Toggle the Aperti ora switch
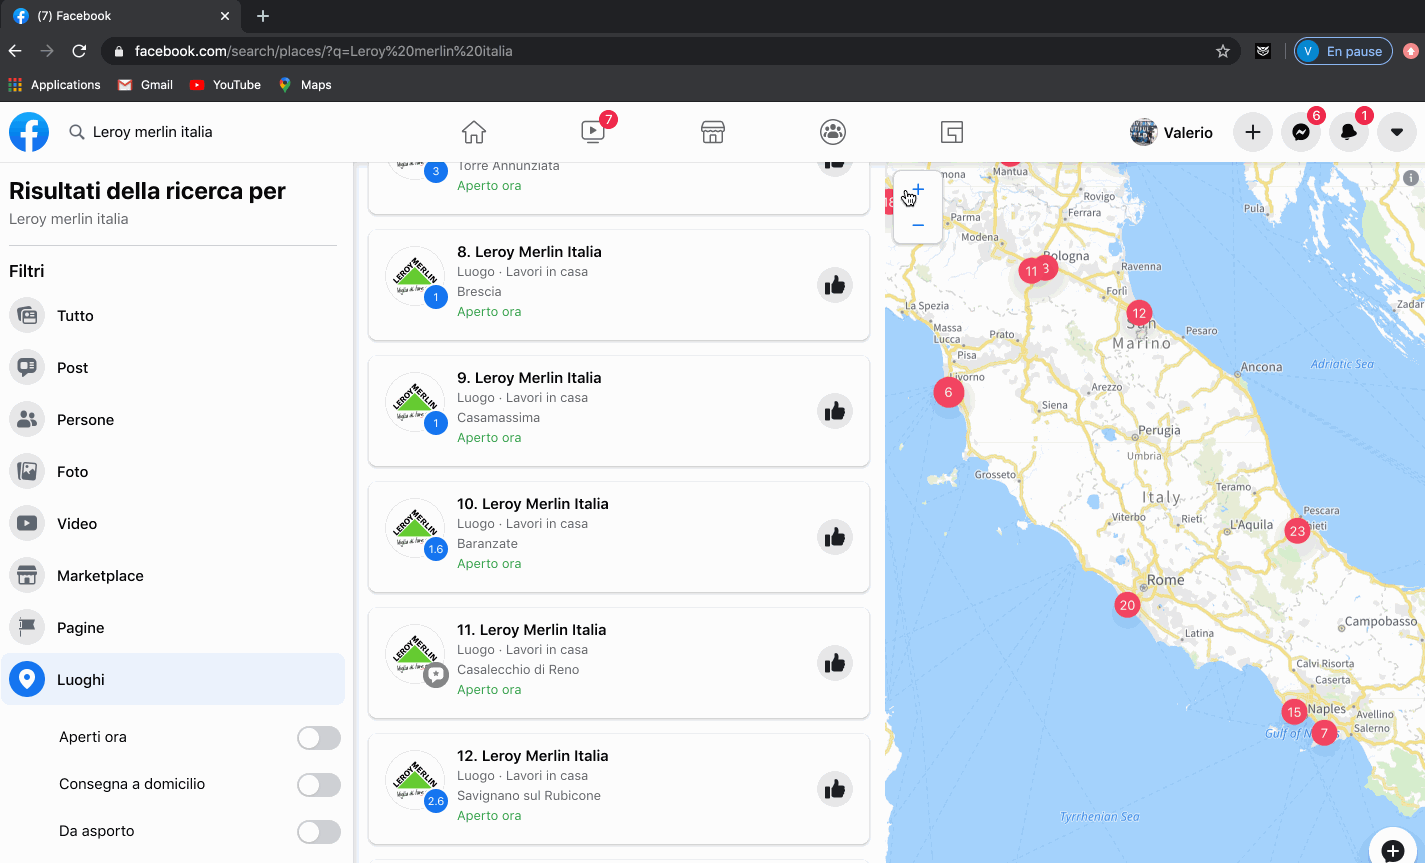The image size is (1425, 863). click(x=319, y=738)
